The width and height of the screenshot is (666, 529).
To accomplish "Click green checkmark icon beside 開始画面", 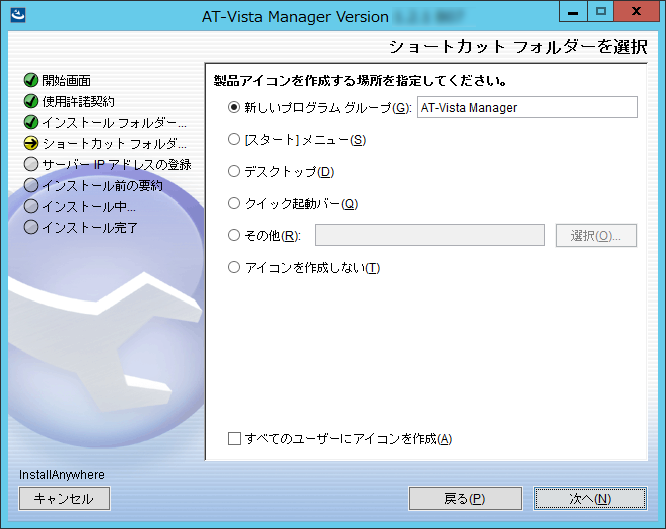I will click(x=31, y=80).
